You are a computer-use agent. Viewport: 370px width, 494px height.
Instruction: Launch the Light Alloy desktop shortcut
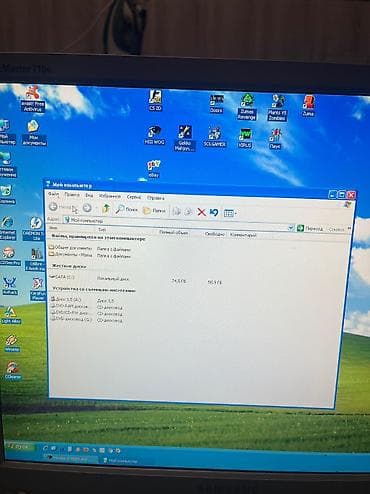tap(11, 315)
